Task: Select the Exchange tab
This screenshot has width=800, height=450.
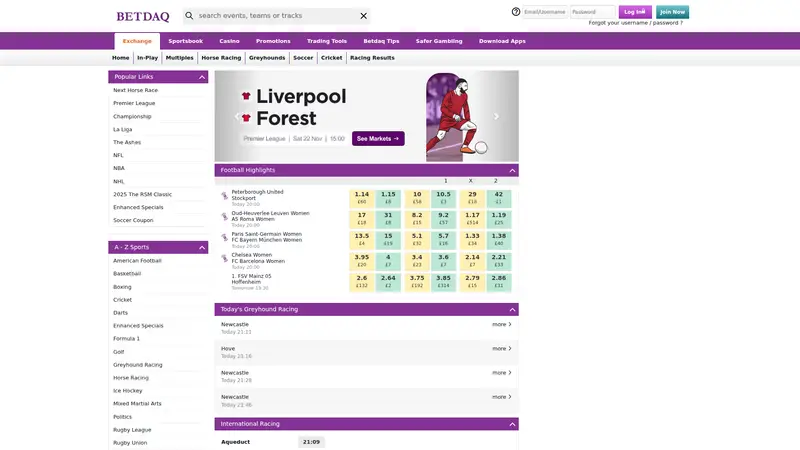Action: click(x=137, y=41)
